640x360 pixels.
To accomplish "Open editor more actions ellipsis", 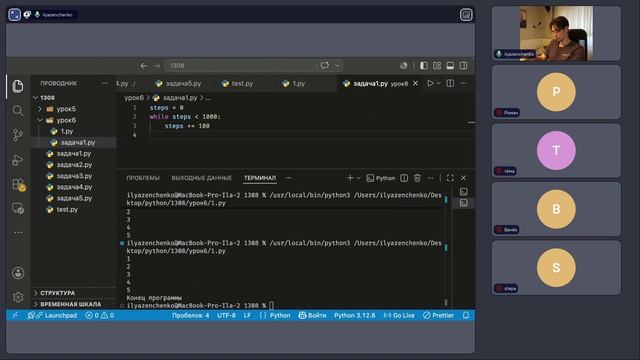I will [x=463, y=83].
